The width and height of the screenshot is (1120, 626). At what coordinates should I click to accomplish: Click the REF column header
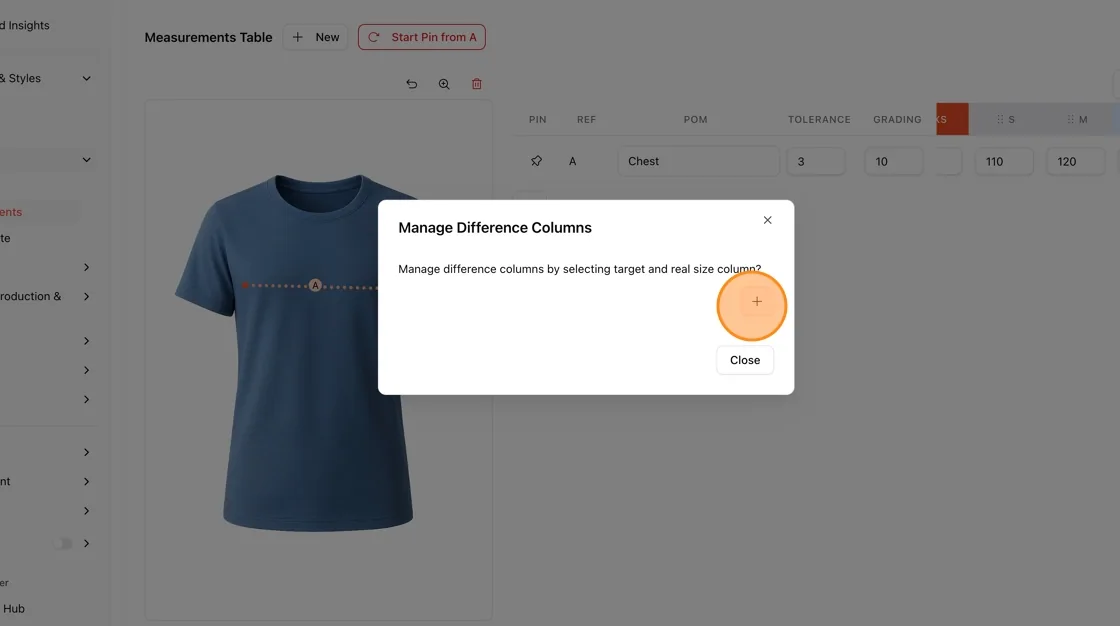pyautogui.click(x=586, y=119)
